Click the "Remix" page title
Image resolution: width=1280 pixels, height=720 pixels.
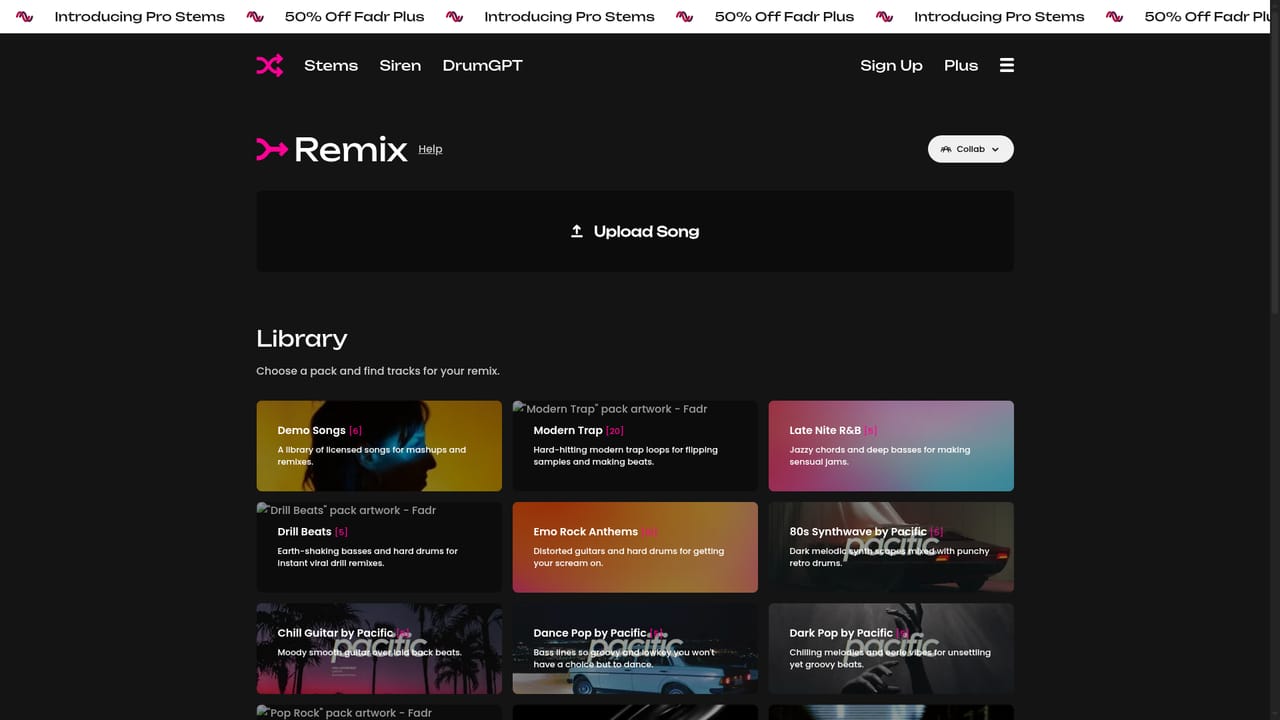click(x=351, y=149)
